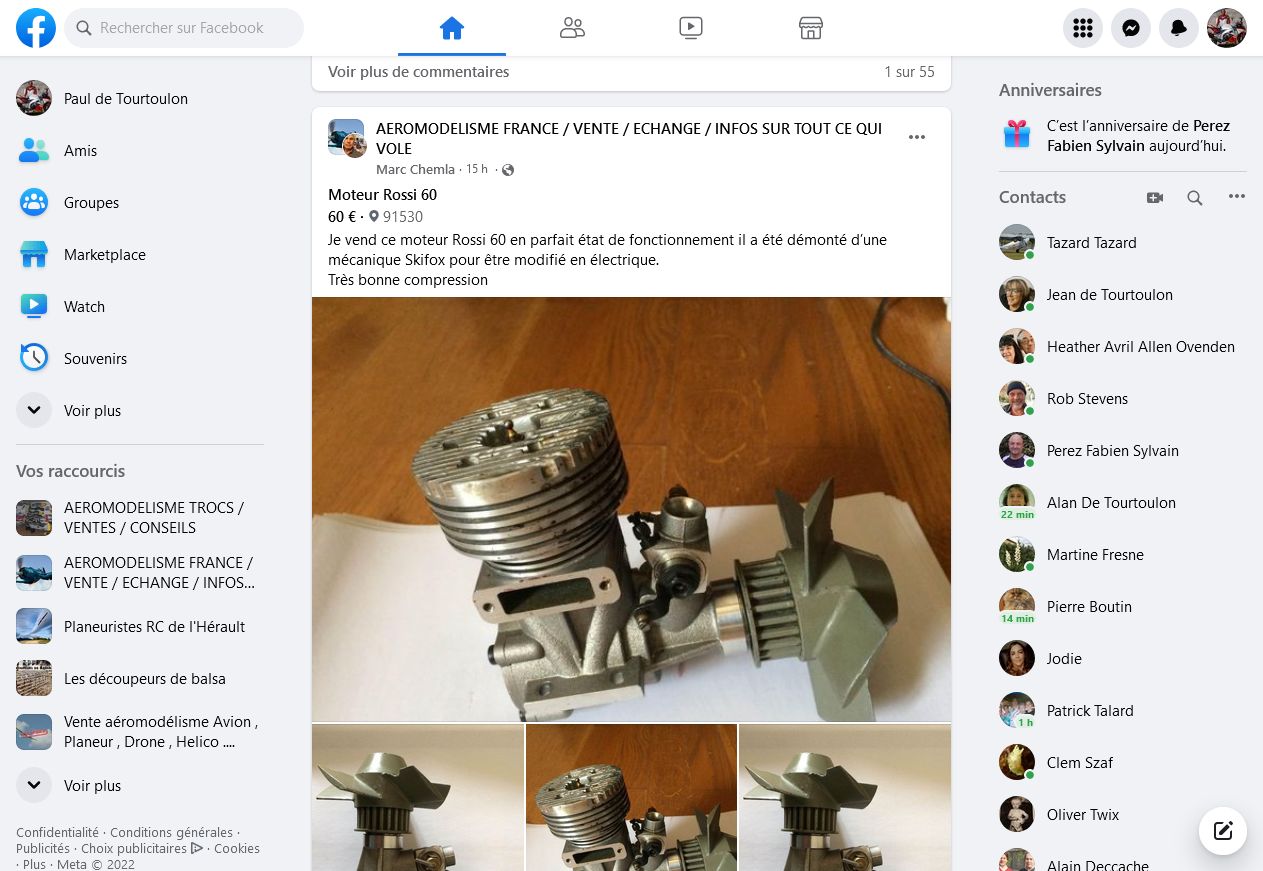Open Messenger from top bar
The image size is (1263, 871).
tap(1131, 28)
